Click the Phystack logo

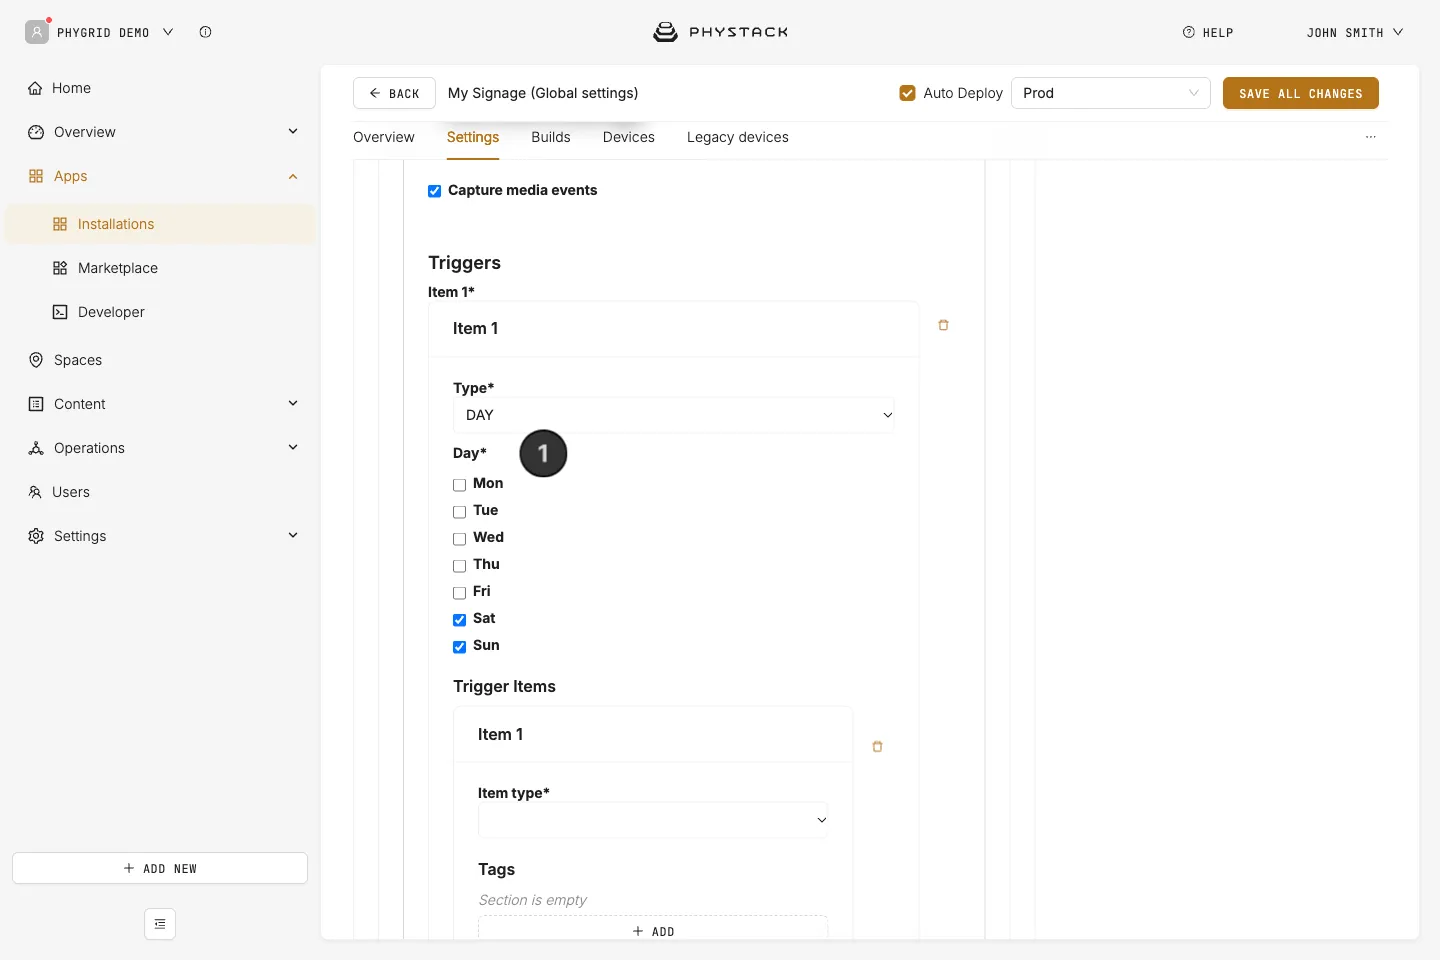pyautogui.click(x=720, y=32)
